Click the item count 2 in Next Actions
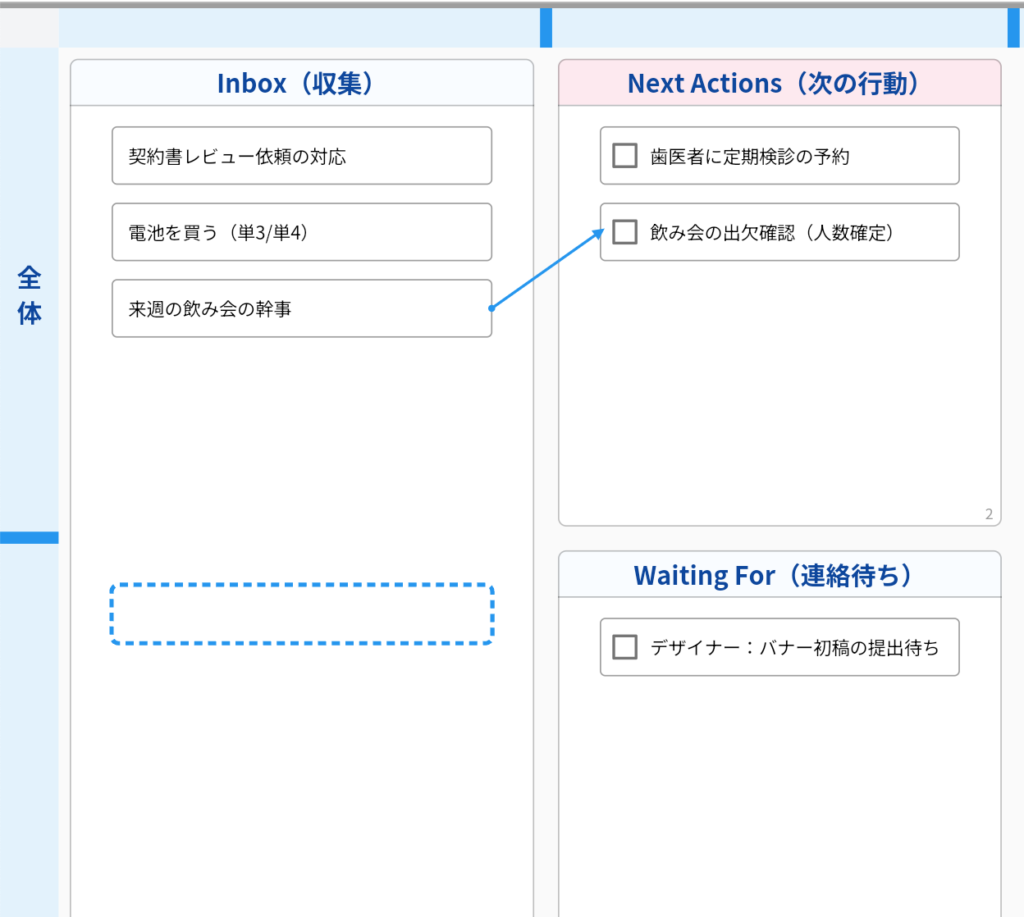Screen dimensions: 1024x917 pyautogui.click(x=988, y=514)
